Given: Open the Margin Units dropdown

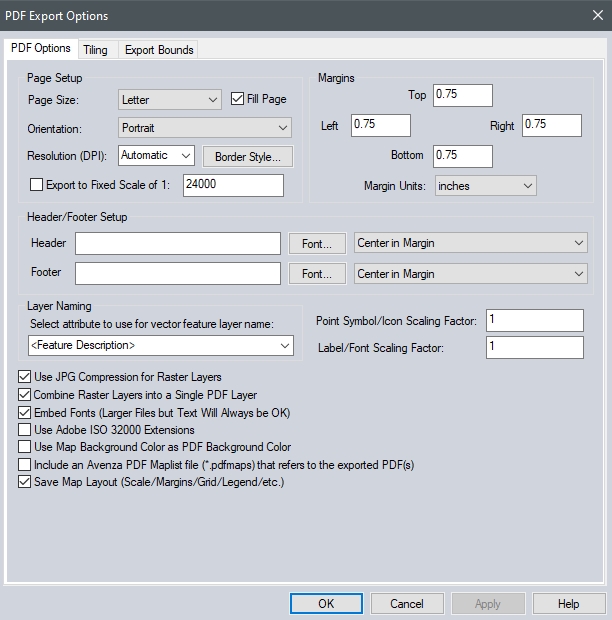Looking at the screenshot, I should click(486, 185).
